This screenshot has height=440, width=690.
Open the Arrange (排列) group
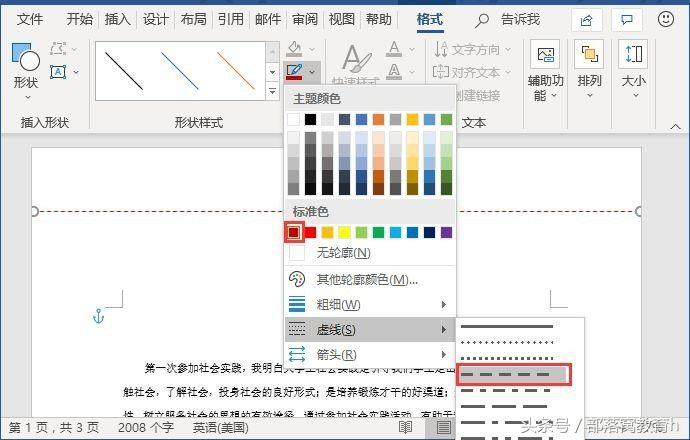click(589, 68)
